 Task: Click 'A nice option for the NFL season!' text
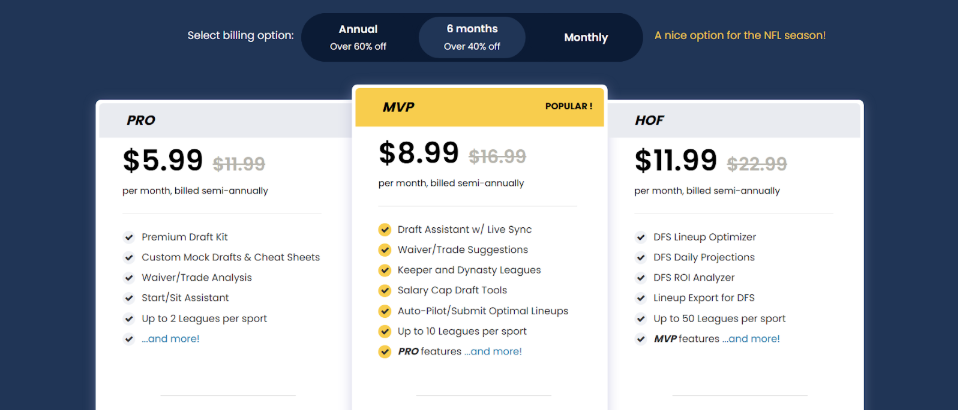740,35
